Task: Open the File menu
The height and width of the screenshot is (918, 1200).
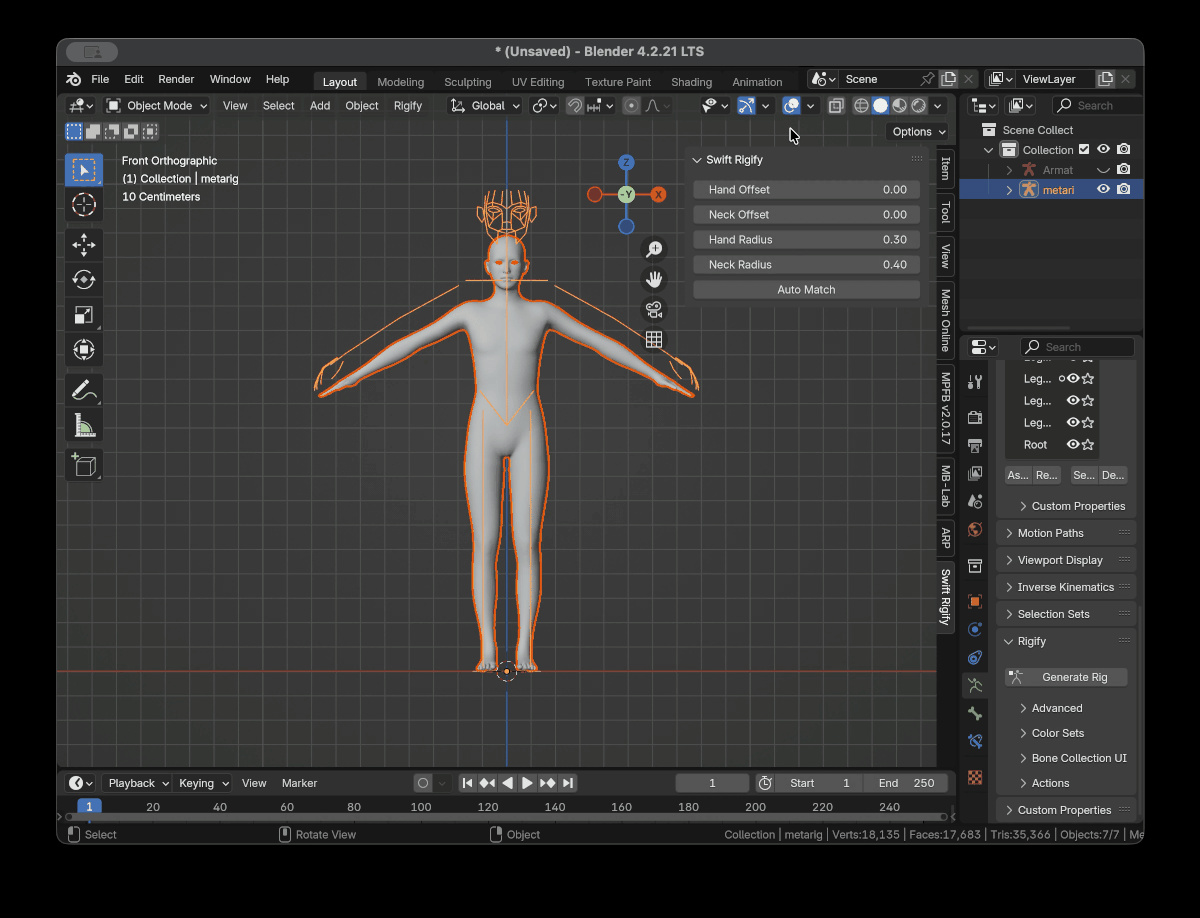Action: (x=100, y=80)
